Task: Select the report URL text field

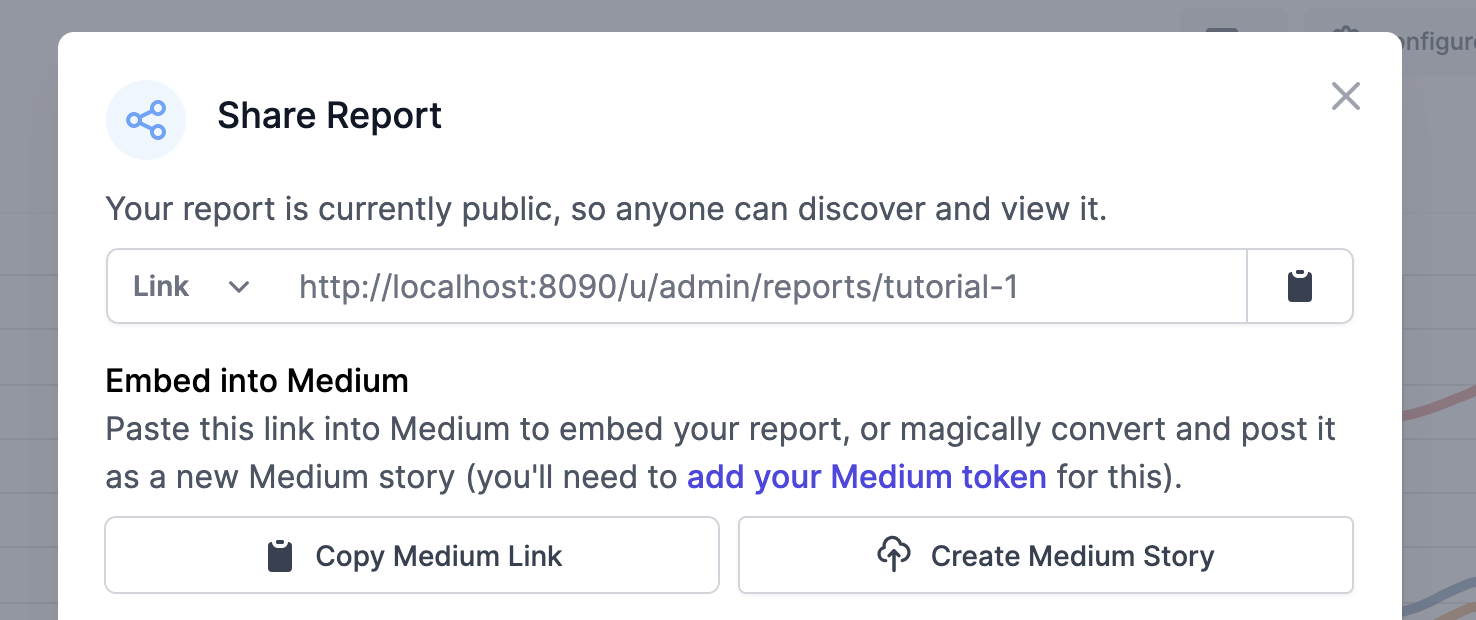Action: 761,287
